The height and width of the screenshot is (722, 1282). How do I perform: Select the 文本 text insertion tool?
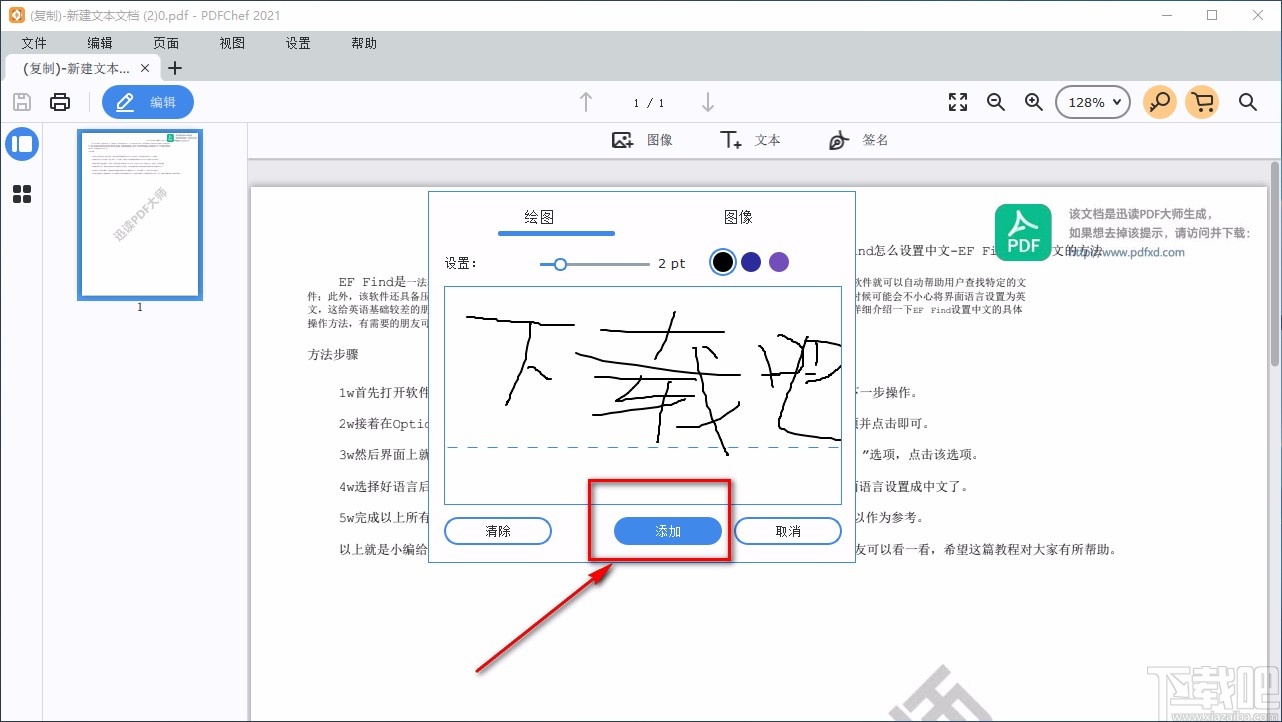point(750,140)
